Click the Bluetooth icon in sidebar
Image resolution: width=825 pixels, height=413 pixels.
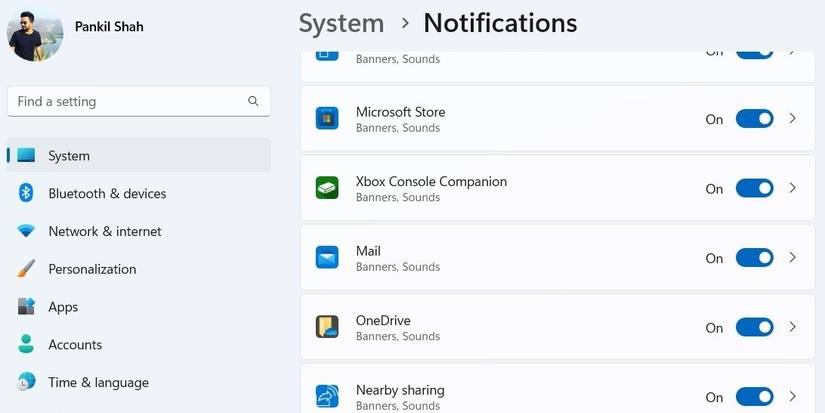[x=27, y=193]
